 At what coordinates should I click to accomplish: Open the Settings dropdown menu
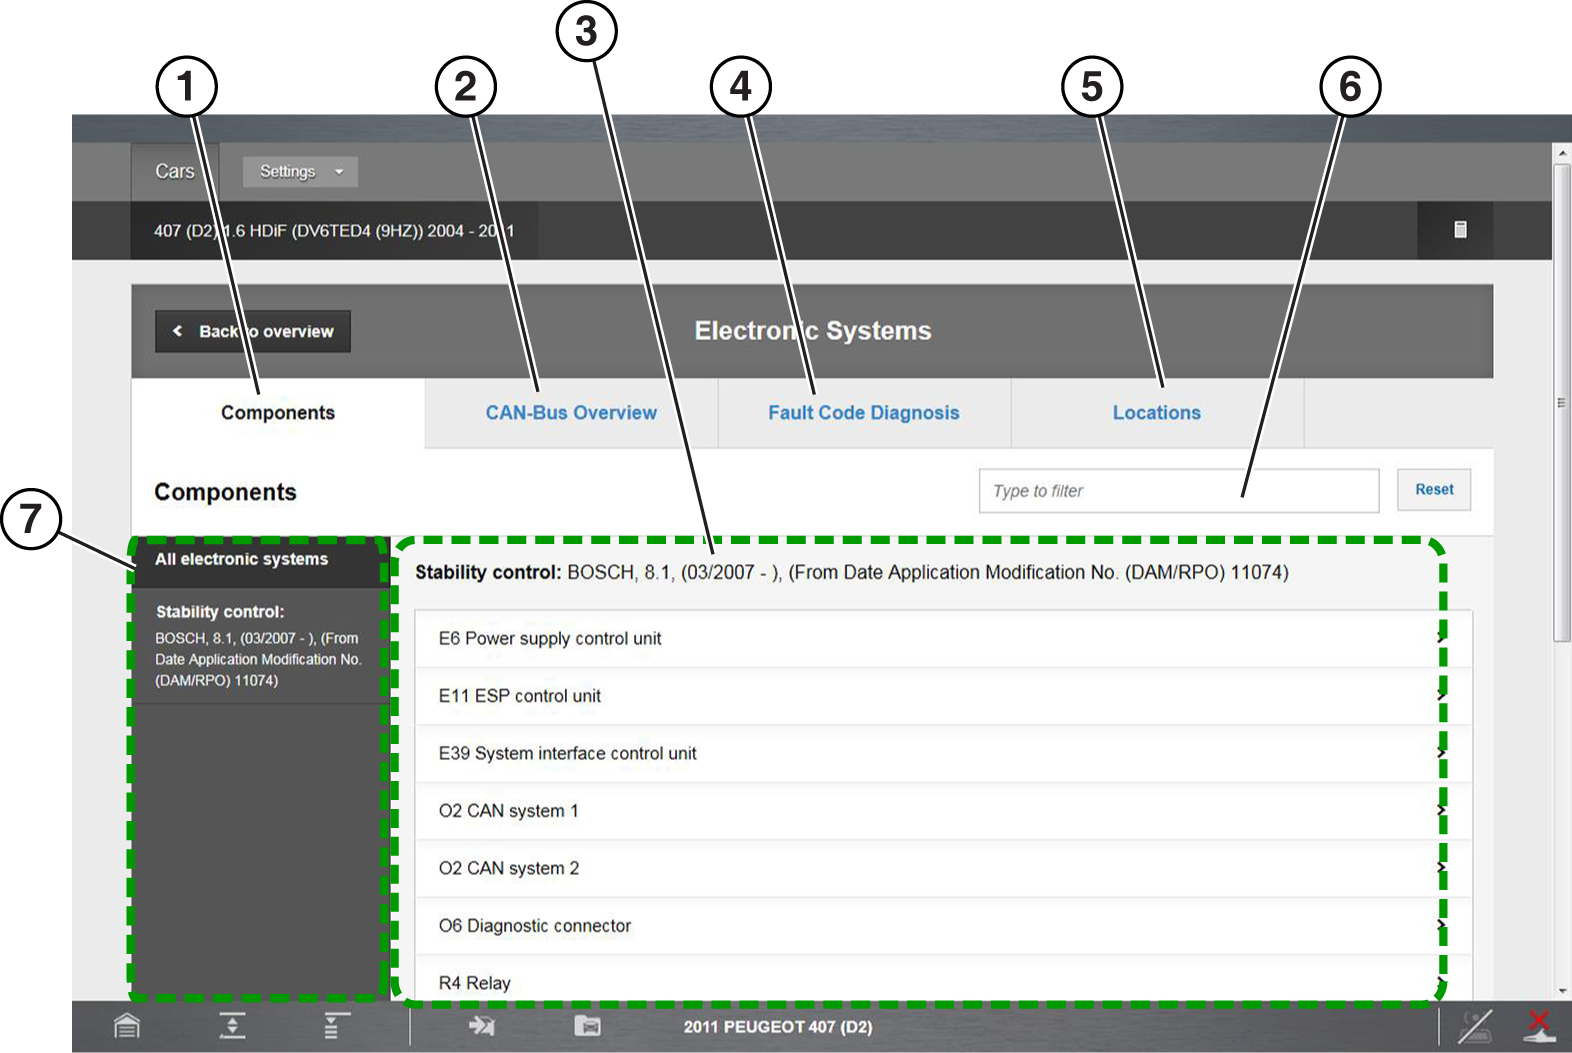(x=300, y=172)
